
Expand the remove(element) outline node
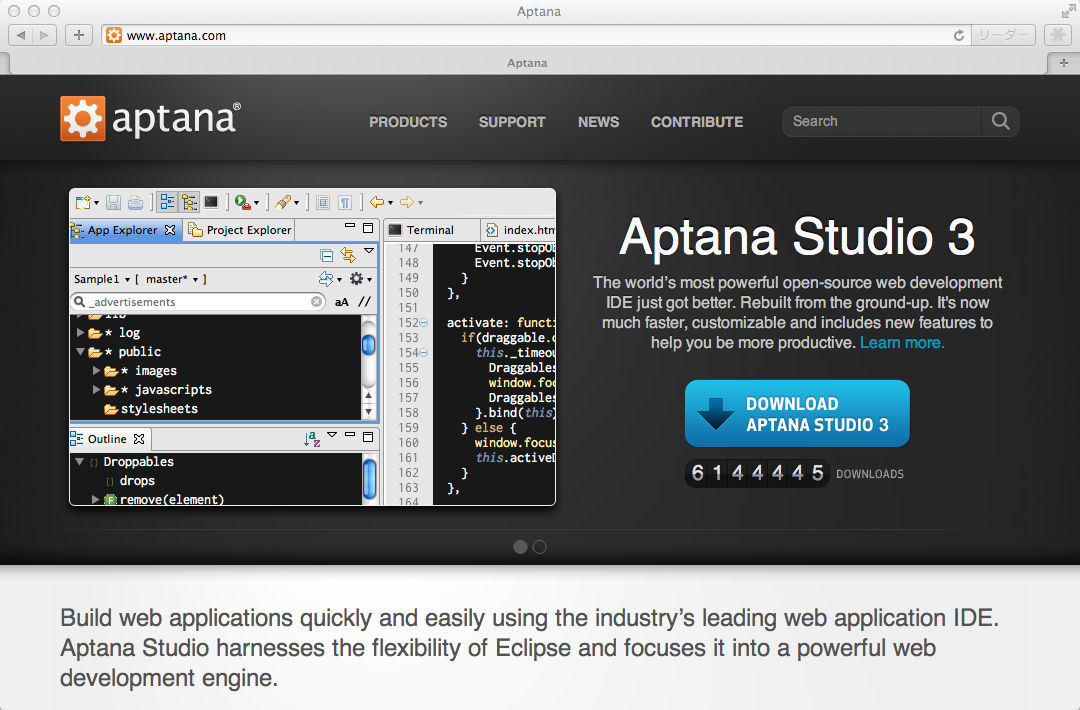(x=96, y=499)
